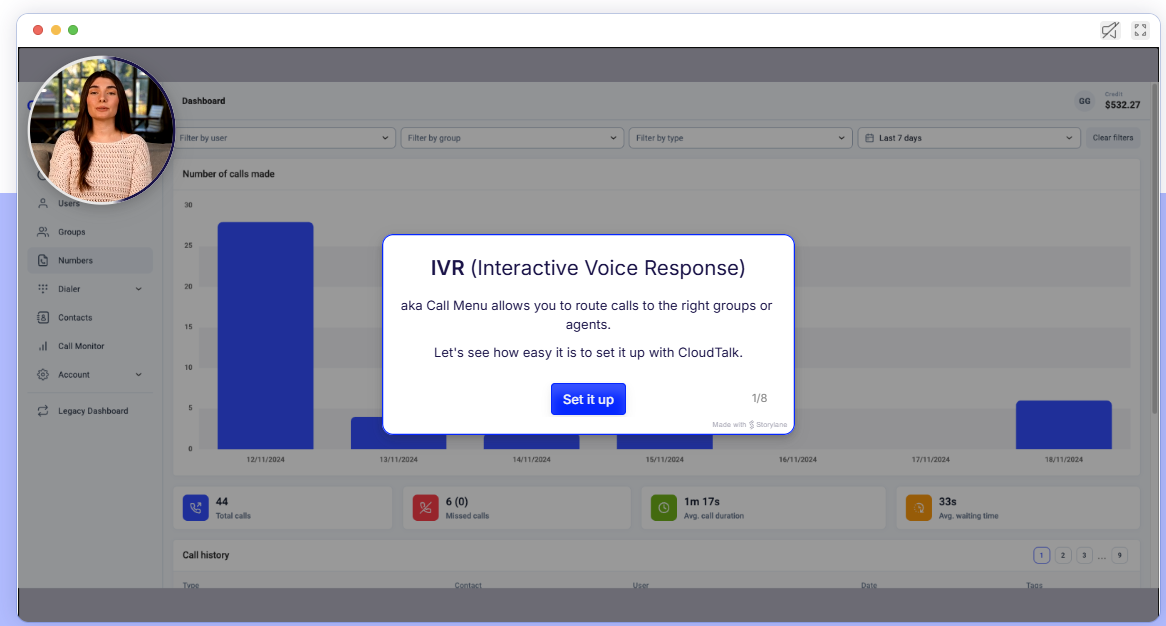Click the presenter video thumbnail
The image size is (1166, 626).
pyautogui.click(x=102, y=130)
